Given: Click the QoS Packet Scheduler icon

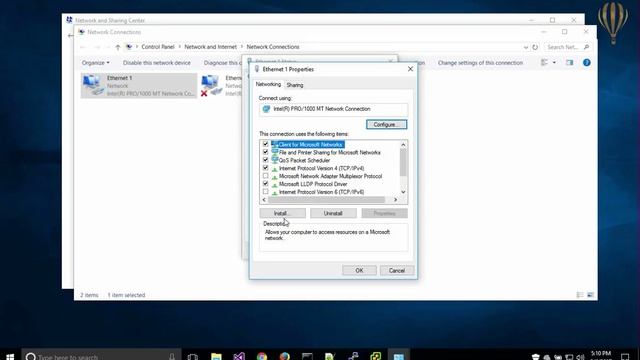Looking at the screenshot, I should click(x=274, y=160).
